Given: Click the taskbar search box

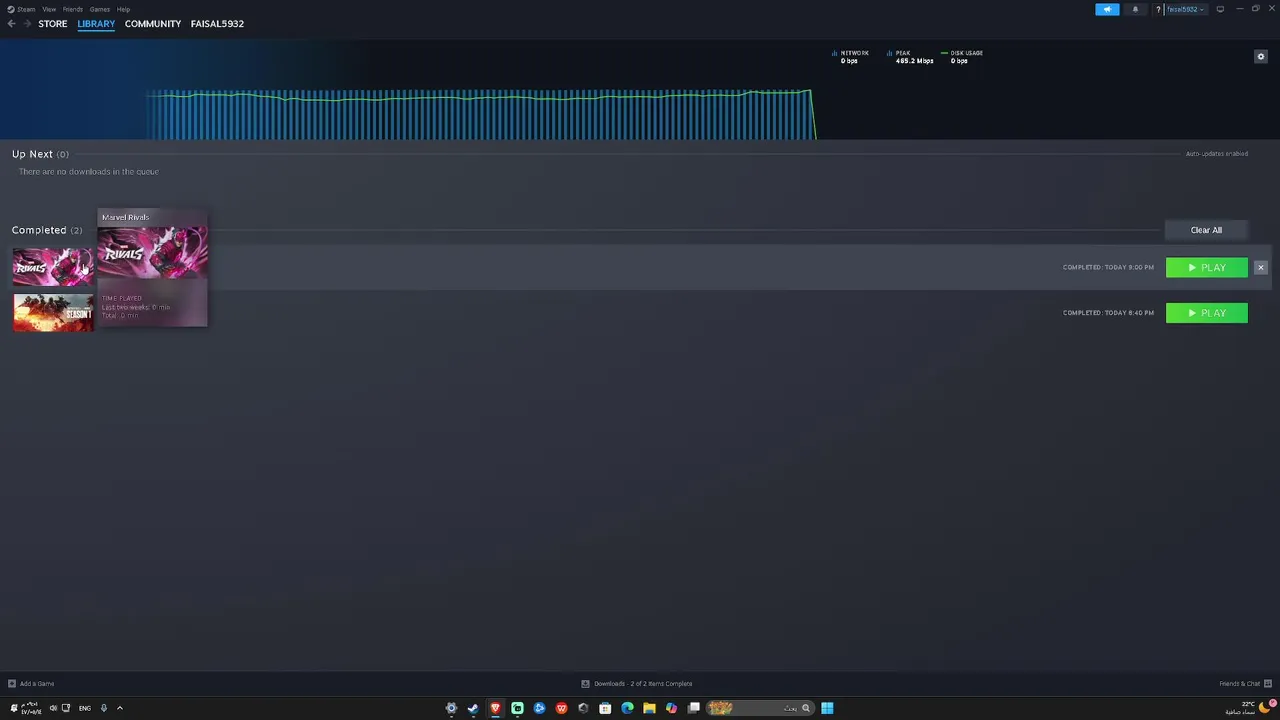Looking at the screenshot, I should point(759,708).
